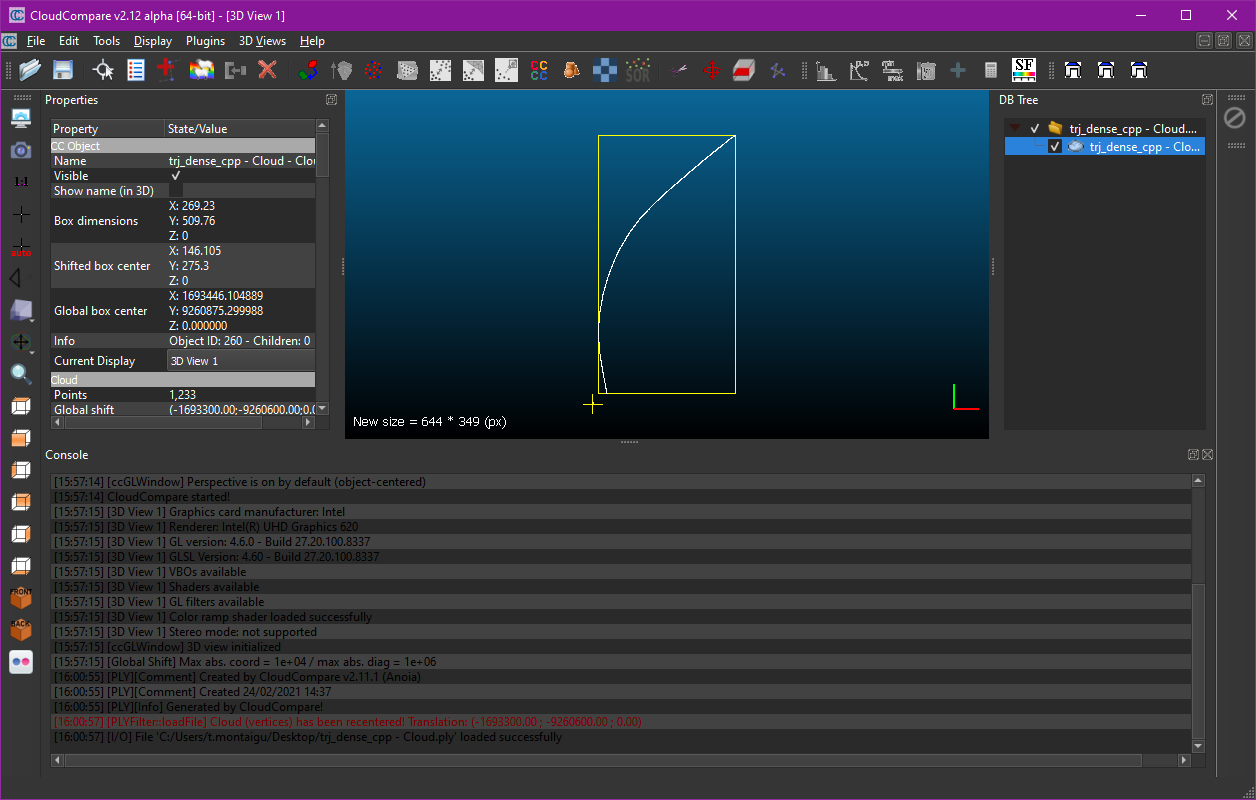
Task: Minimize the 3D View sub-window
Action: pos(1205,41)
